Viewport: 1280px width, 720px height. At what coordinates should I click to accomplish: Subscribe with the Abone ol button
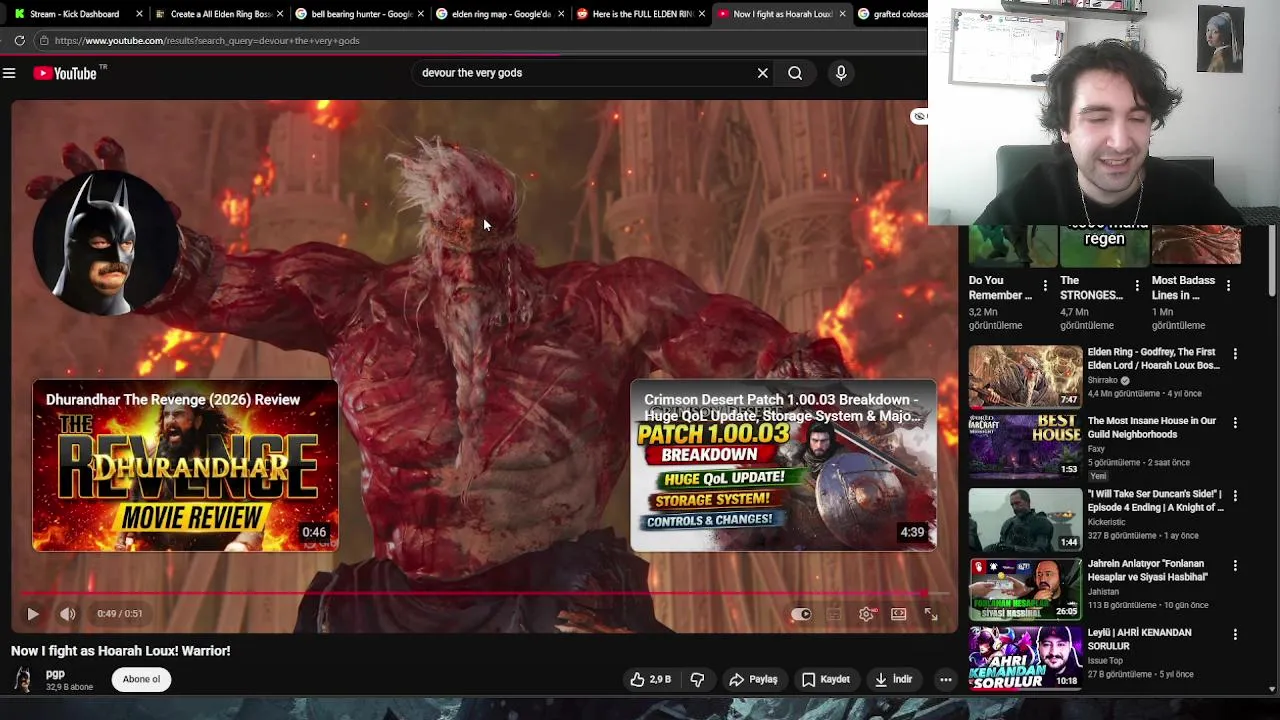[141, 679]
